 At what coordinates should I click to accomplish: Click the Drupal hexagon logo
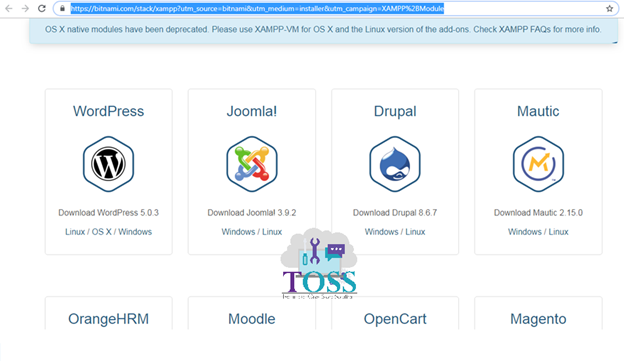[395, 164]
